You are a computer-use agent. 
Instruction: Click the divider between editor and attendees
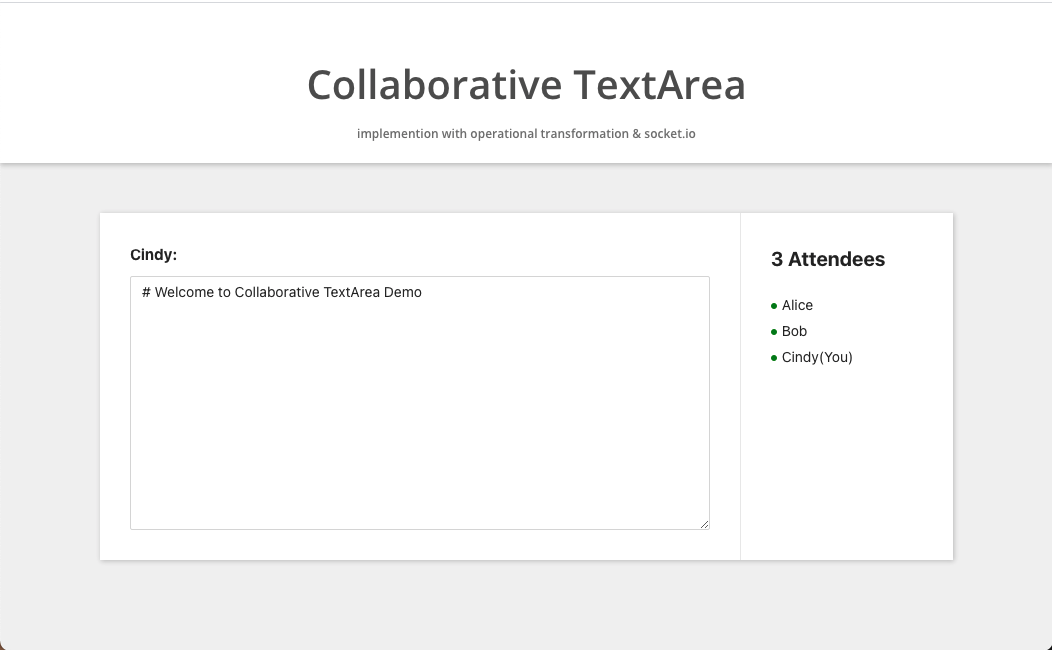pyautogui.click(x=741, y=385)
